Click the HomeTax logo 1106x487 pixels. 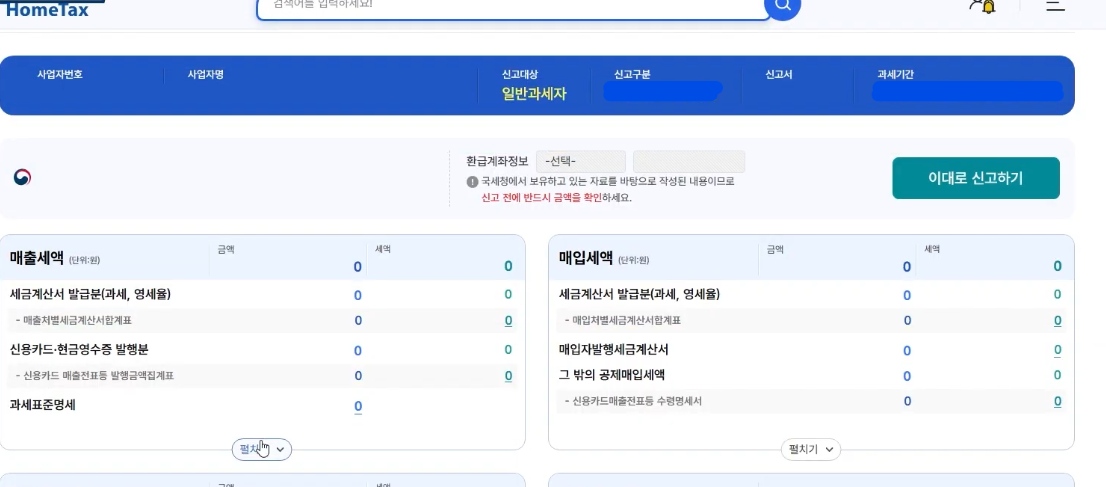(x=47, y=8)
